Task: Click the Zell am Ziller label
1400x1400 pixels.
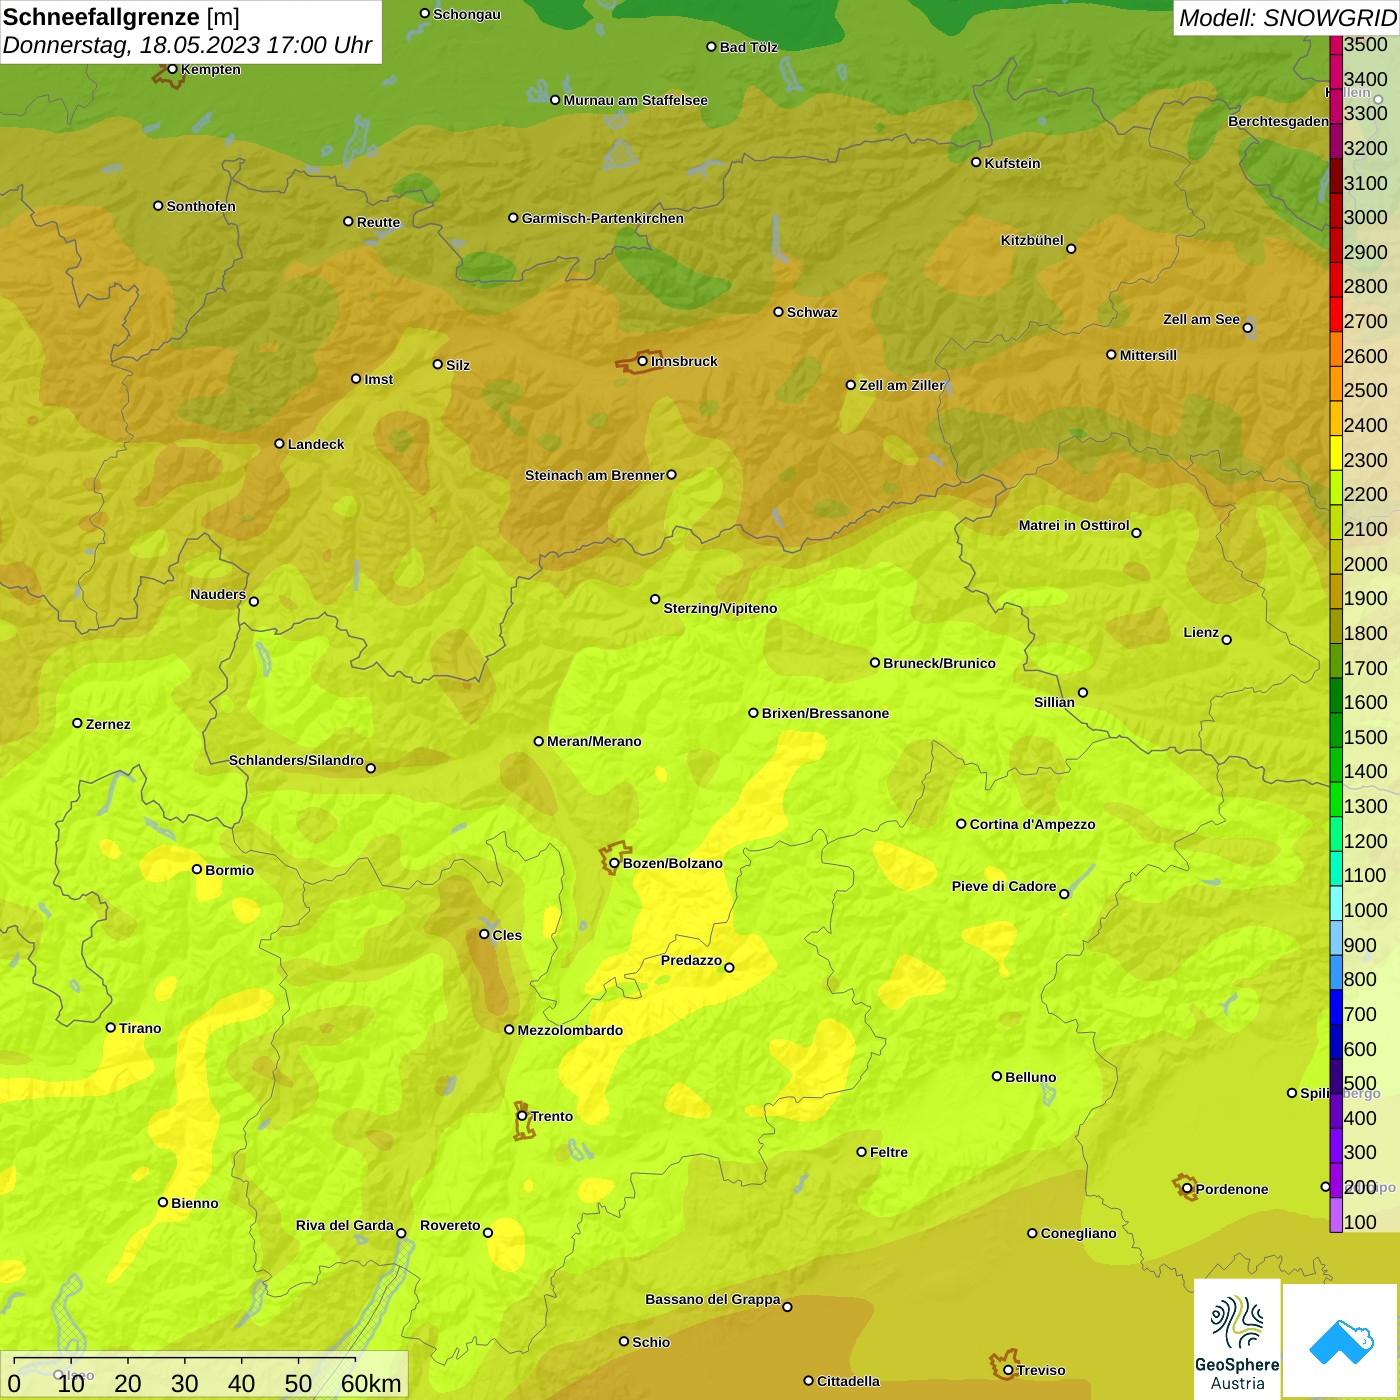Action: tap(902, 385)
